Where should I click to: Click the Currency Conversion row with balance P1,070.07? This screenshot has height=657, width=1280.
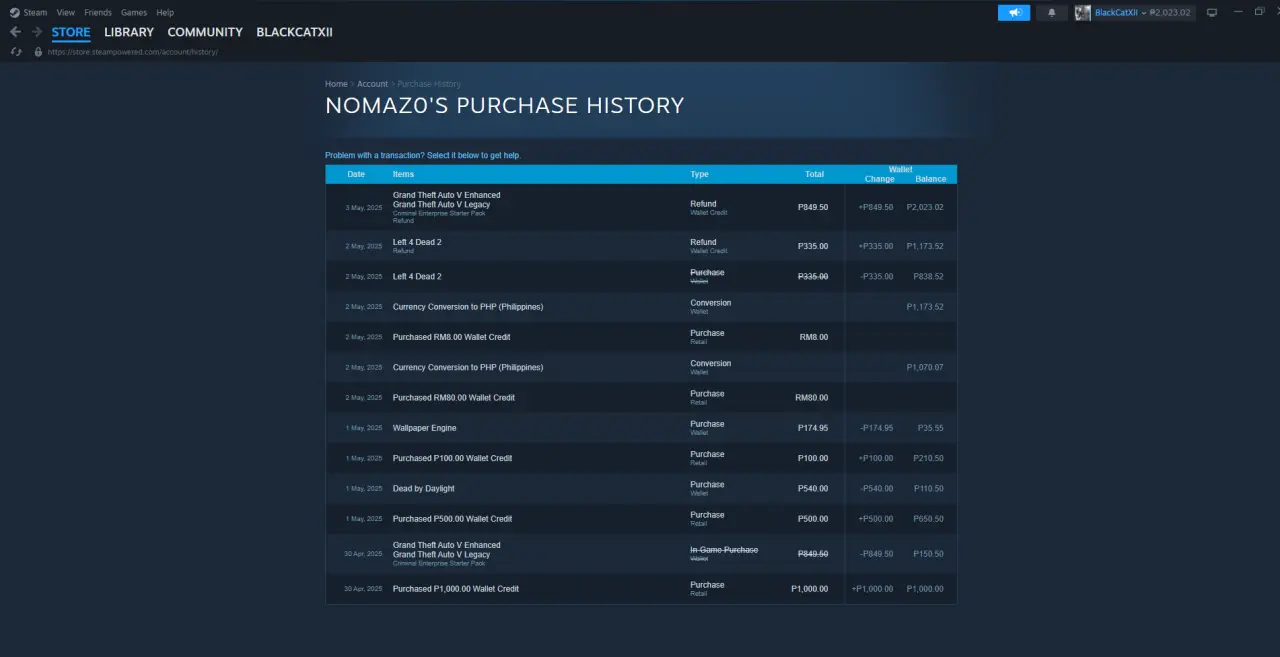point(641,367)
